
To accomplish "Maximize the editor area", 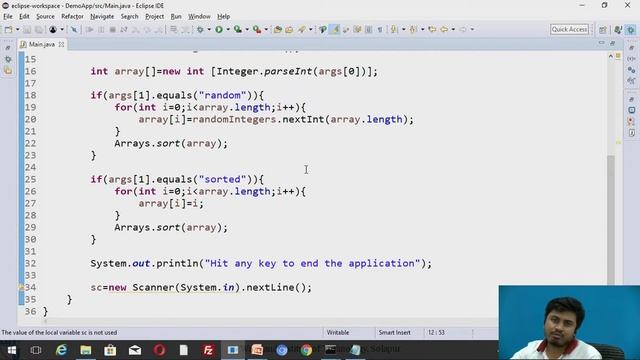I will click(x=612, y=43).
